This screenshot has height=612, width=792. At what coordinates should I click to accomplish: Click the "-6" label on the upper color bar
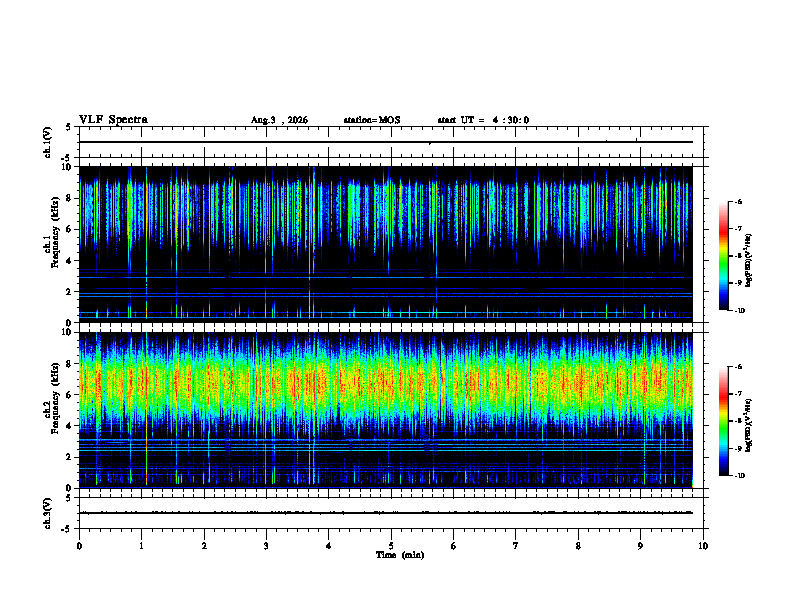[738, 201]
